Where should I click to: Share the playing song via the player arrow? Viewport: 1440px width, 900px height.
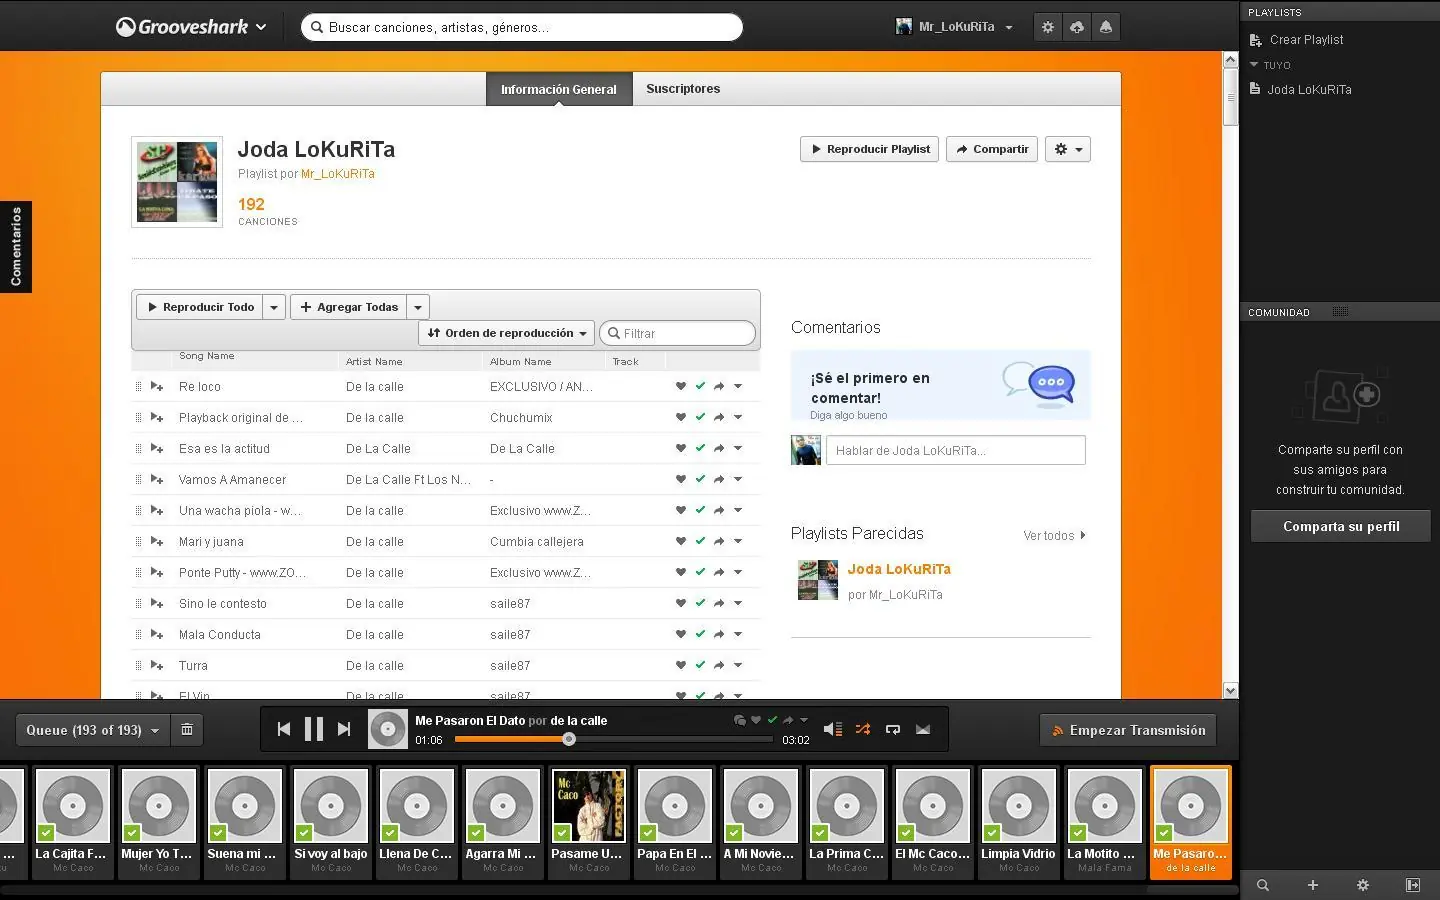tap(788, 720)
